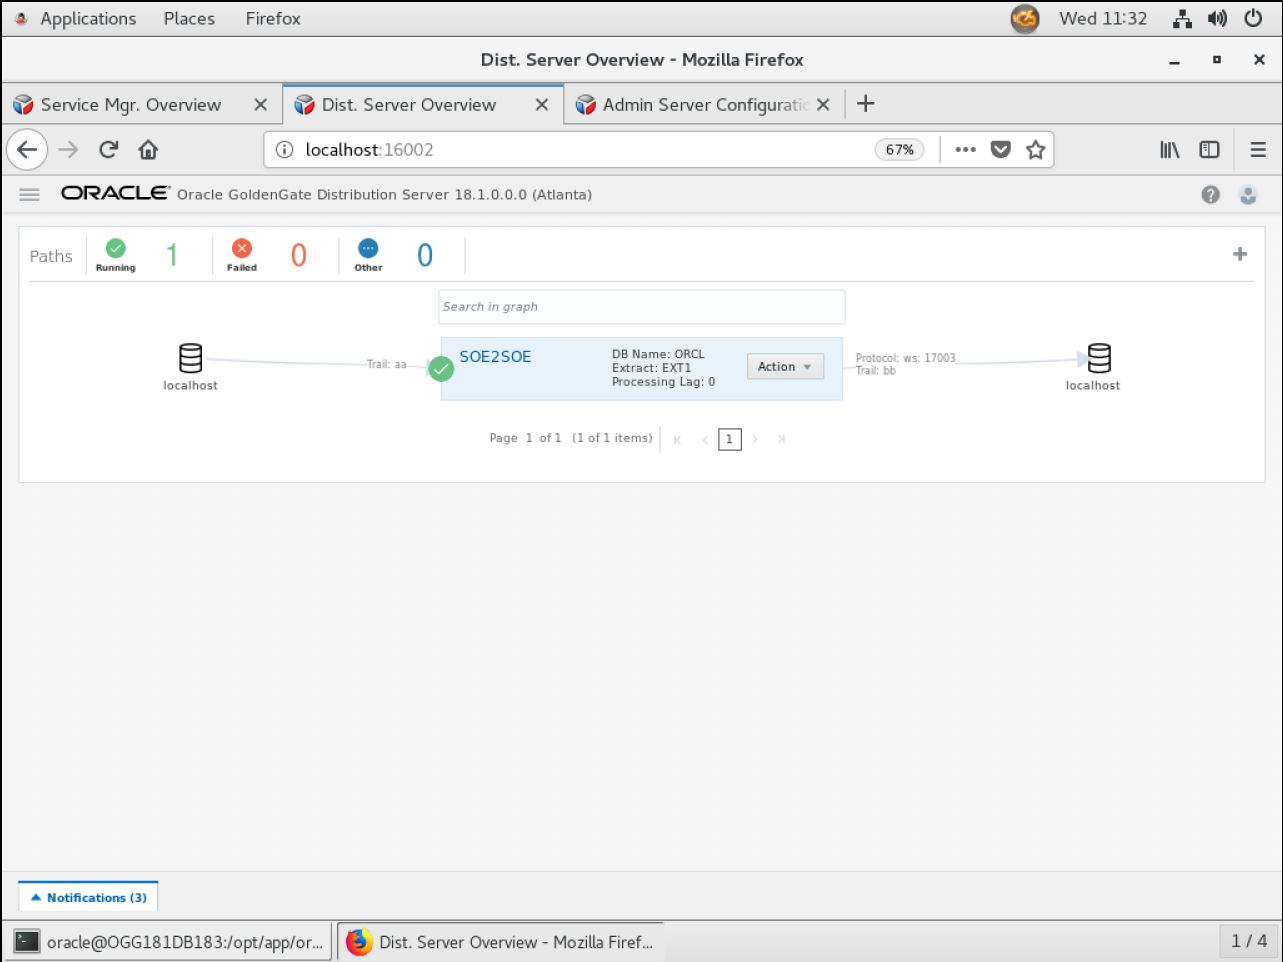Switch to the oracle terminal taskbar window
Viewport: 1283px width, 962px height.
point(169,942)
